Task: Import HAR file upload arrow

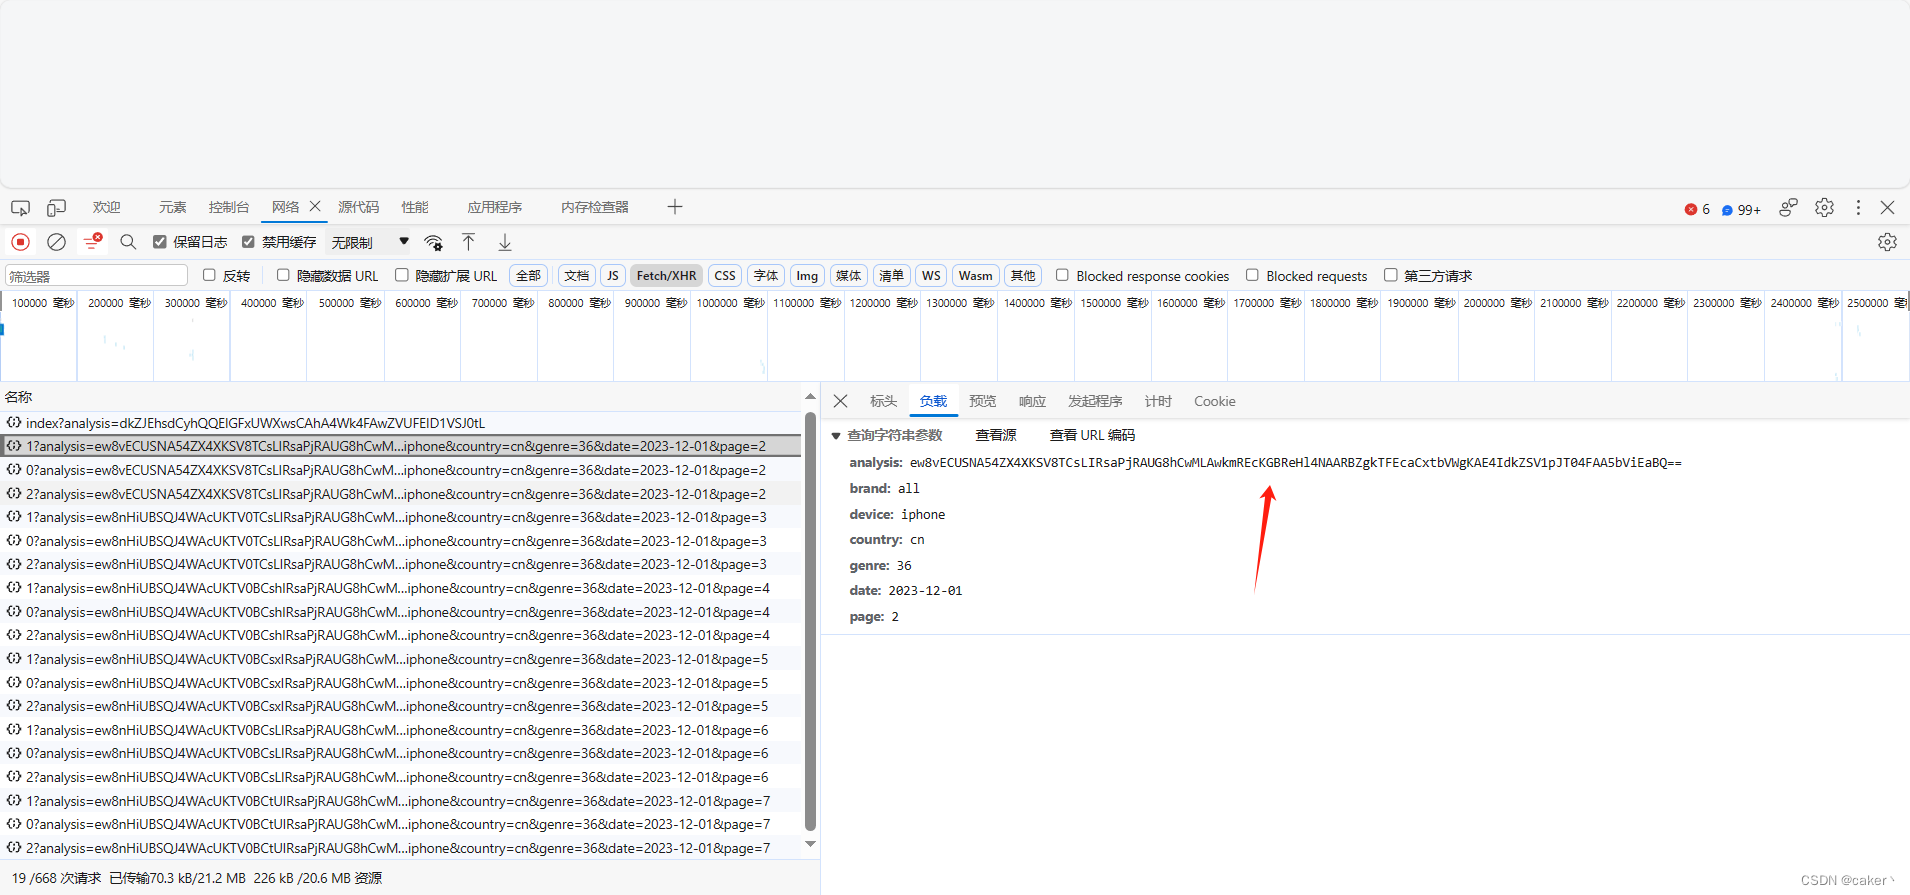Action: [x=468, y=242]
